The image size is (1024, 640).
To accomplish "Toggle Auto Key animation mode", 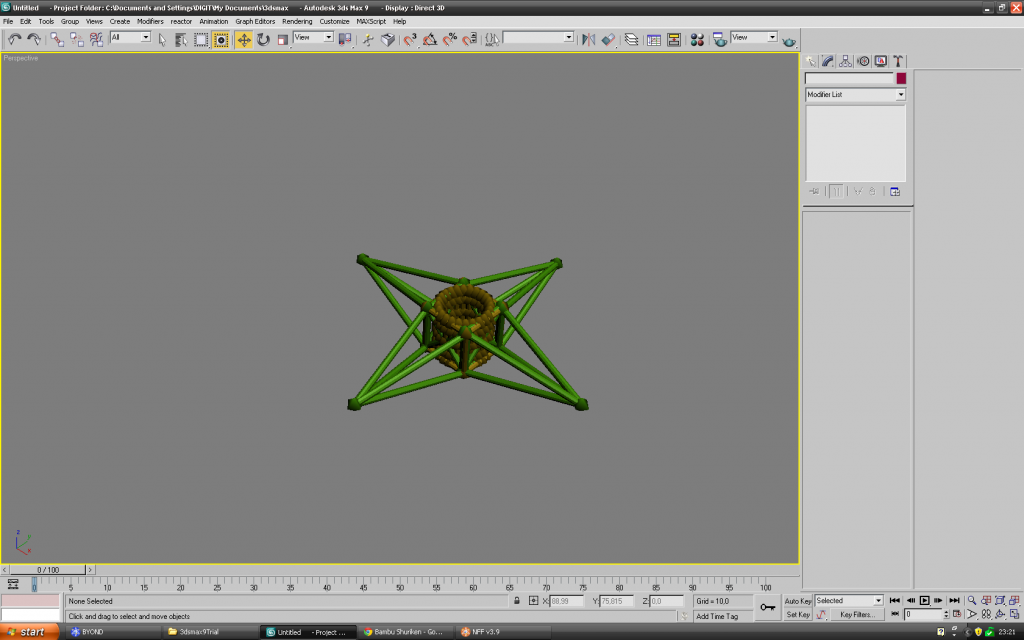I will tap(798, 601).
